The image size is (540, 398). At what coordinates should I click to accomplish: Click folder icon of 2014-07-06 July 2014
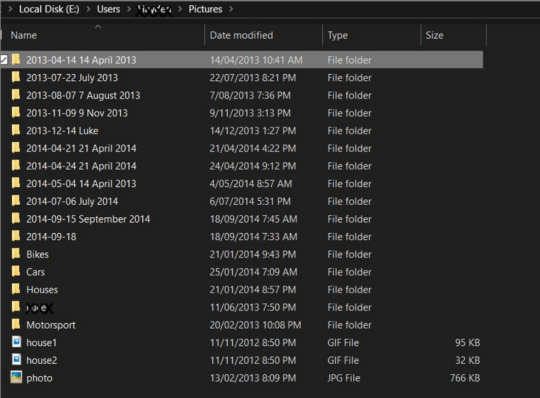pos(16,201)
